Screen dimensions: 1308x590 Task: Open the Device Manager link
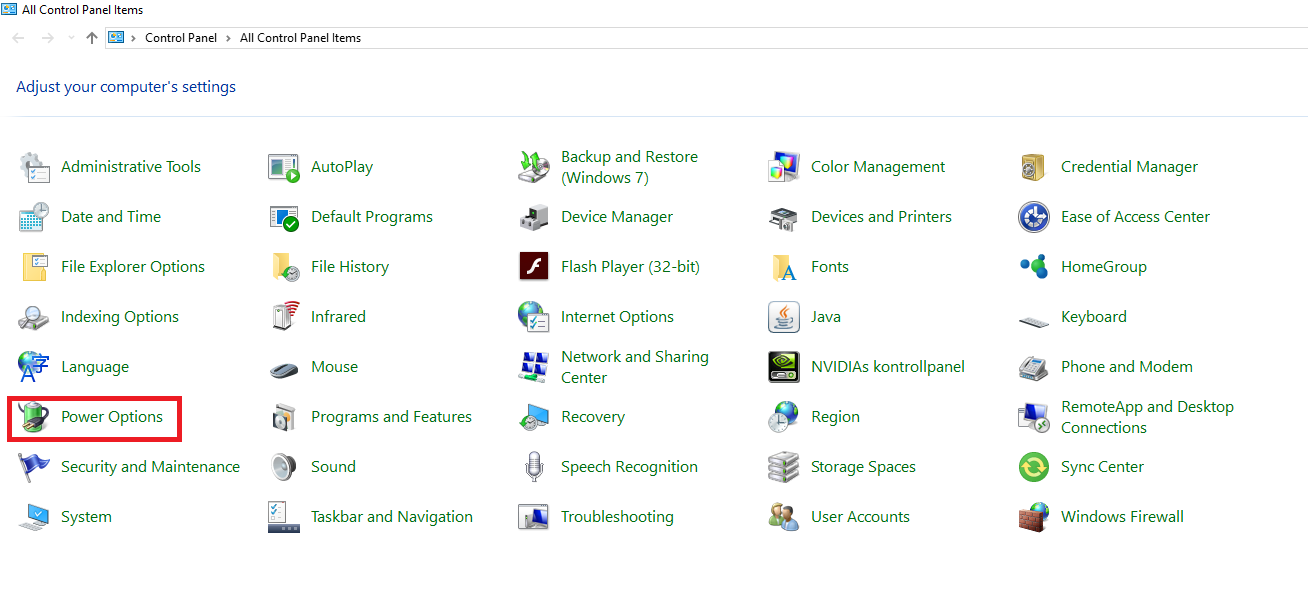pyautogui.click(x=616, y=217)
